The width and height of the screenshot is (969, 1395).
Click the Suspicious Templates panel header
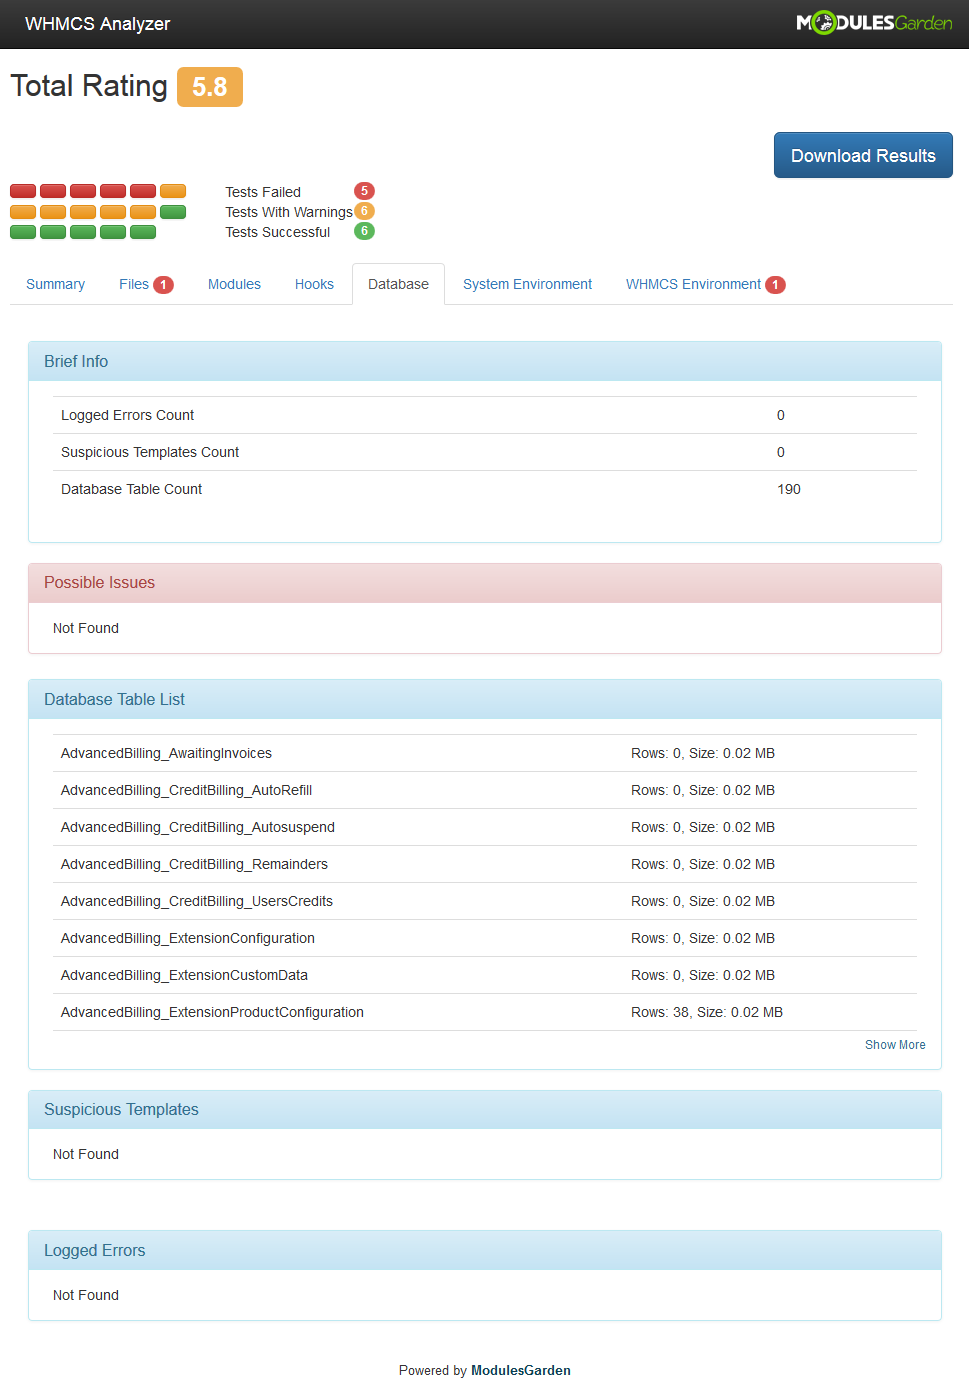click(x=485, y=1110)
